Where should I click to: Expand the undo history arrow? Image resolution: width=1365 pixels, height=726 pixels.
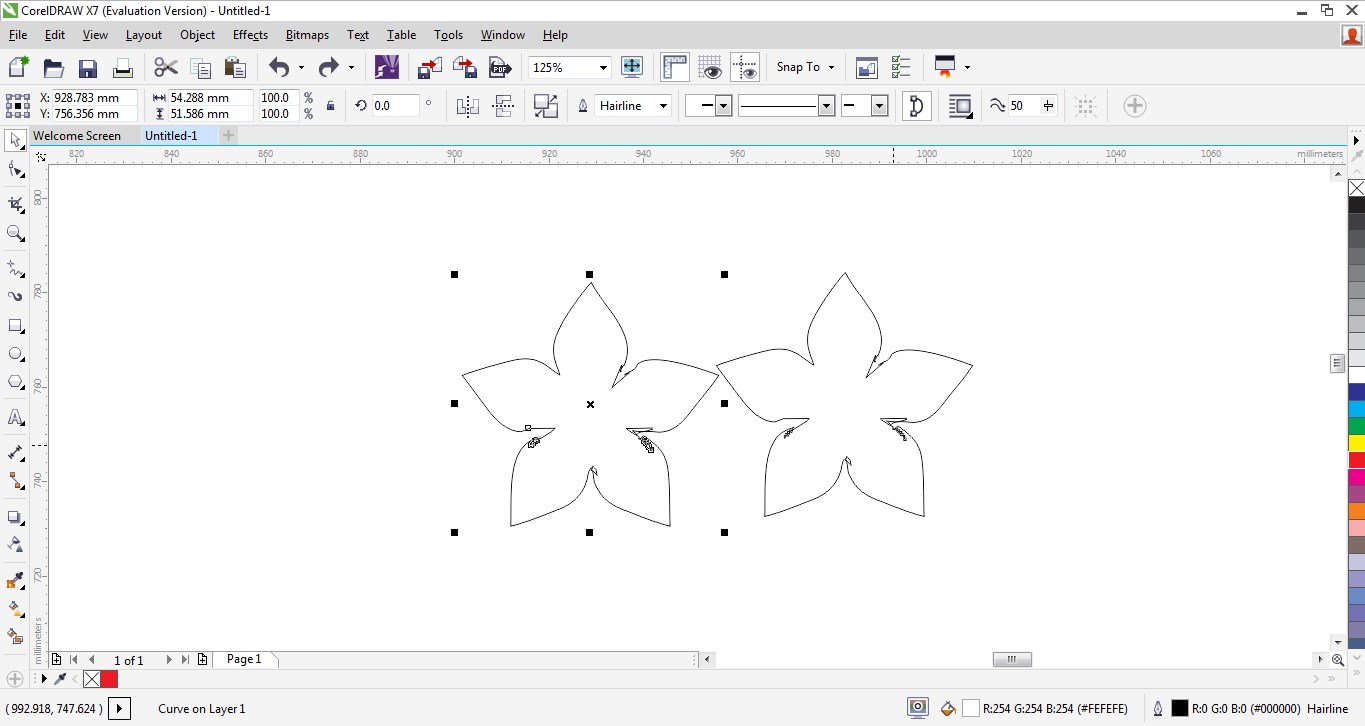tap(301, 67)
